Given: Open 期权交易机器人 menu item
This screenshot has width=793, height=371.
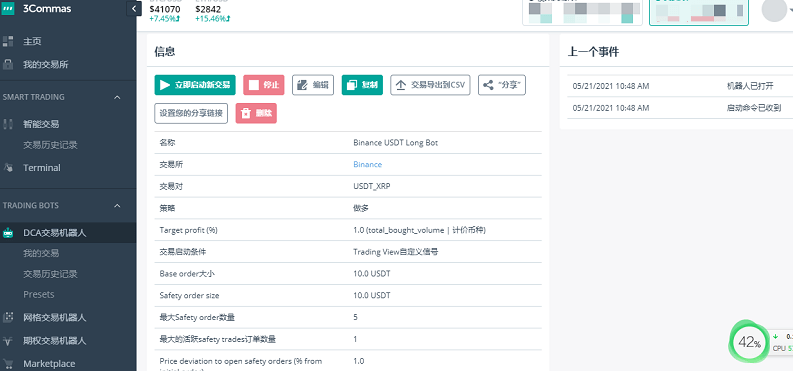Looking at the screenshot, I should 55,341.
